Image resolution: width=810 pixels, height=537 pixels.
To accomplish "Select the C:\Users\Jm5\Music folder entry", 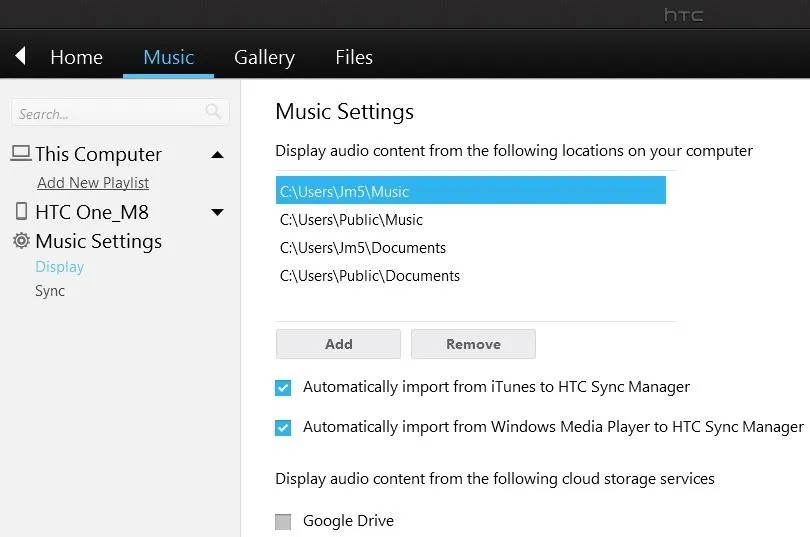I will (x=471, y=191).
